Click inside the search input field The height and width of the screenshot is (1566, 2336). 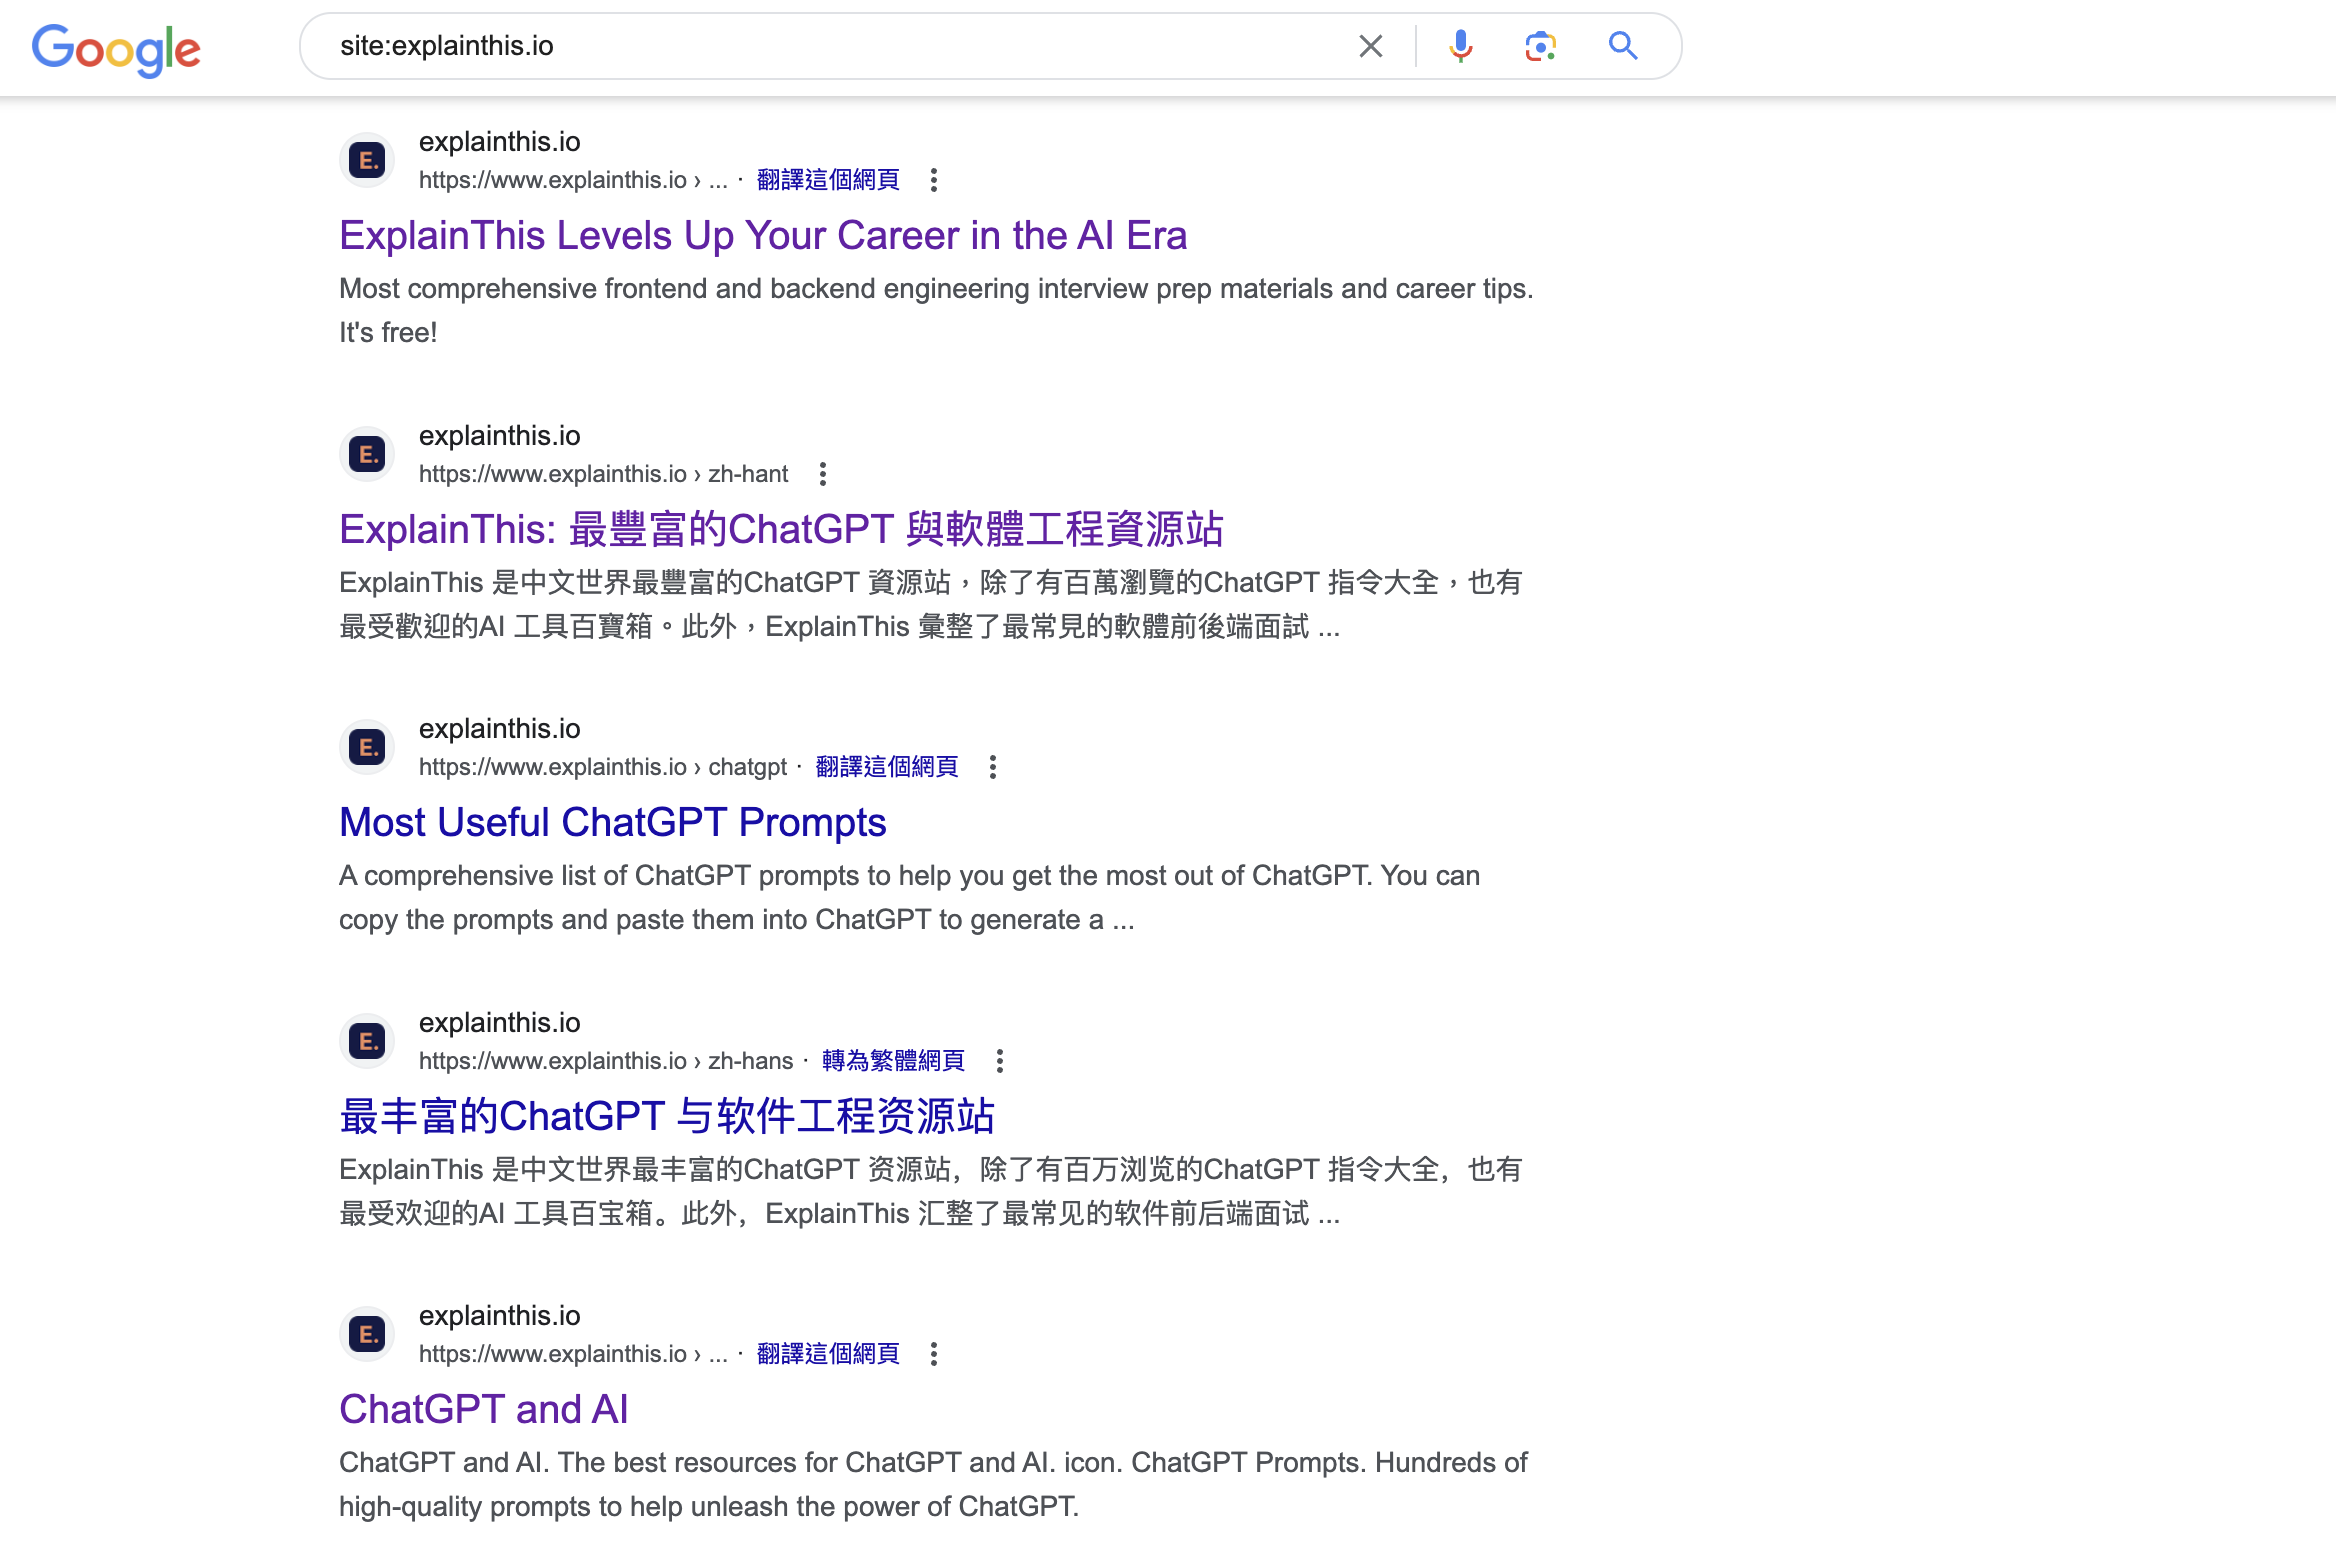pyautogui.click(x=800, y=46)
